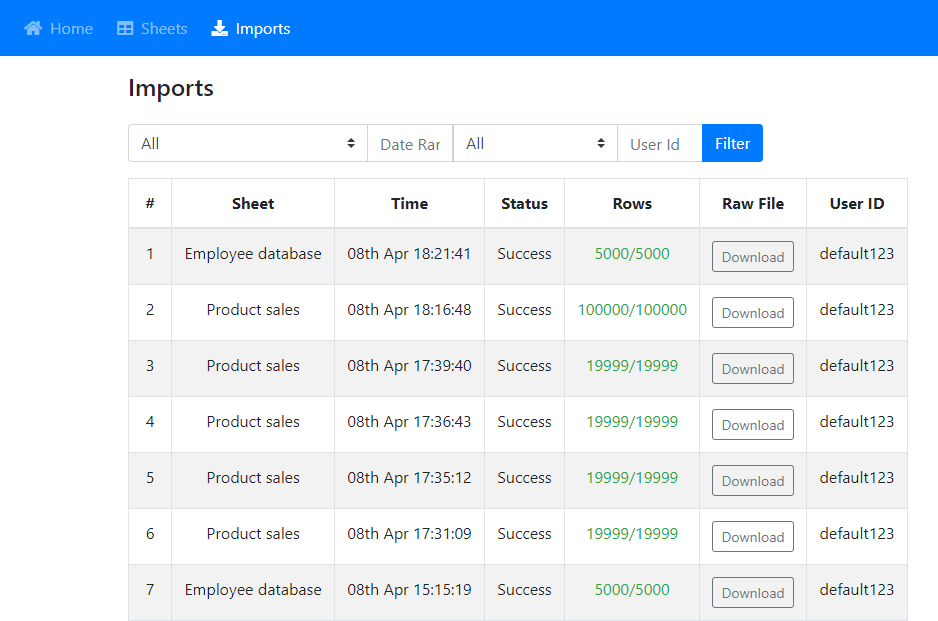Download raw file for import 2

pyautogui.click(x=752, y=313)
